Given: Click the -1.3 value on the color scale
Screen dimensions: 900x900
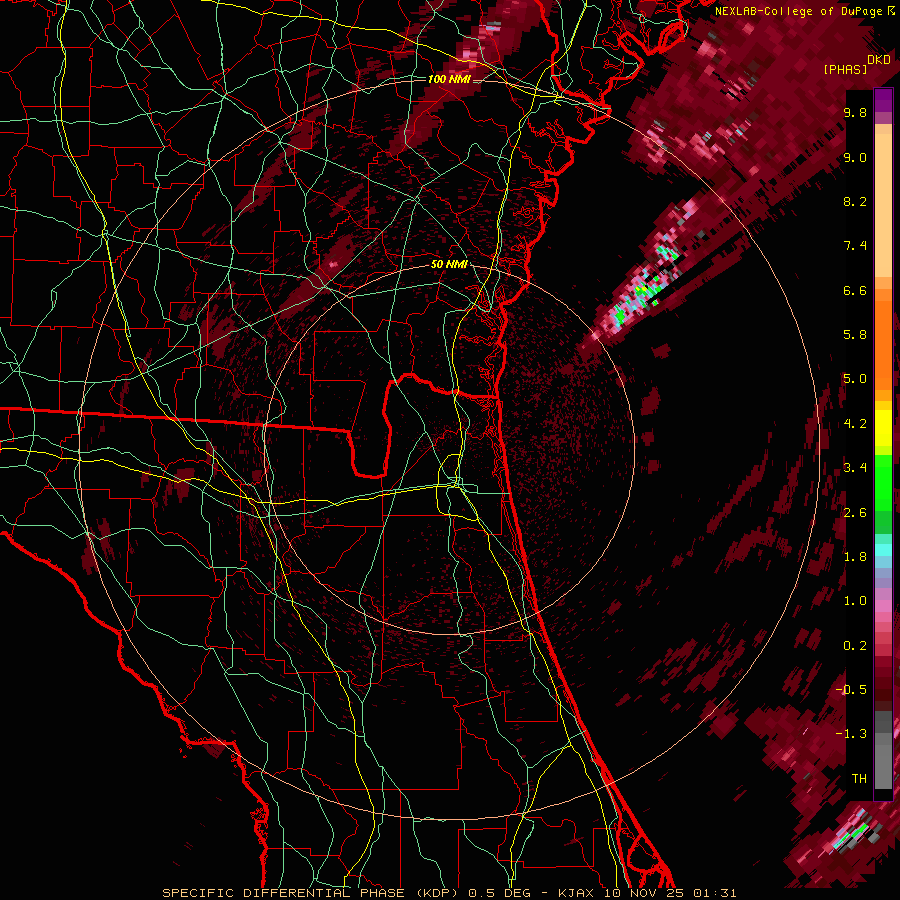Looking at the screenshot, I should [x=851, y=734].
